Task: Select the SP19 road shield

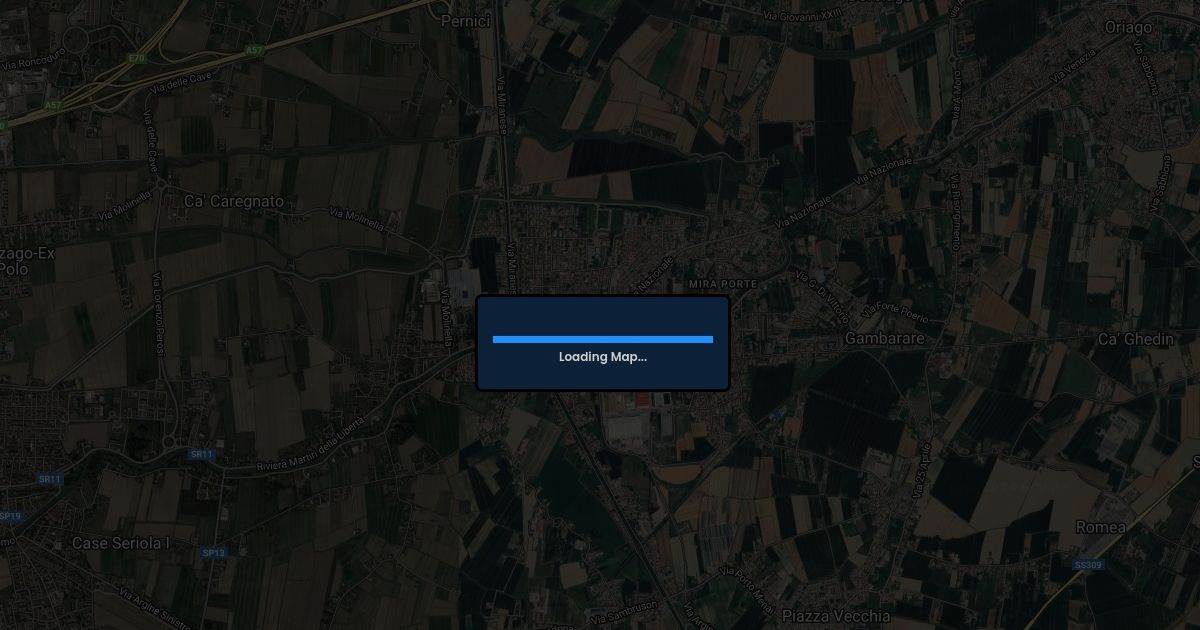Action: [x=10, y=516]
